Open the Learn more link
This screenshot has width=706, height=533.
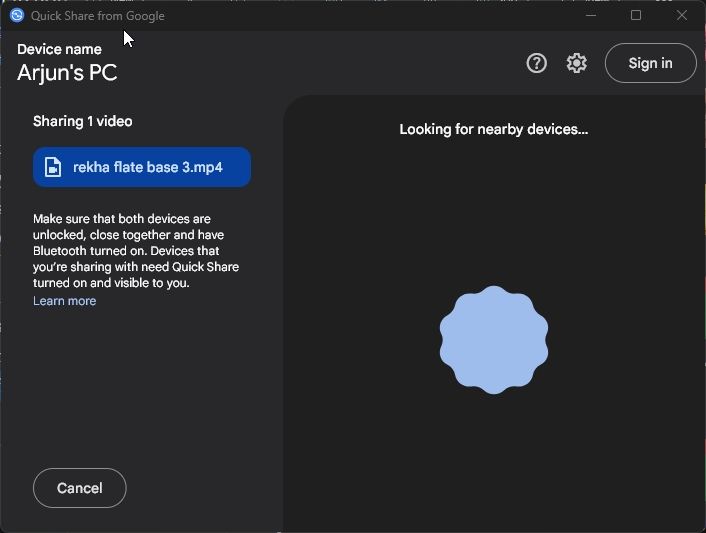[64, 301]
